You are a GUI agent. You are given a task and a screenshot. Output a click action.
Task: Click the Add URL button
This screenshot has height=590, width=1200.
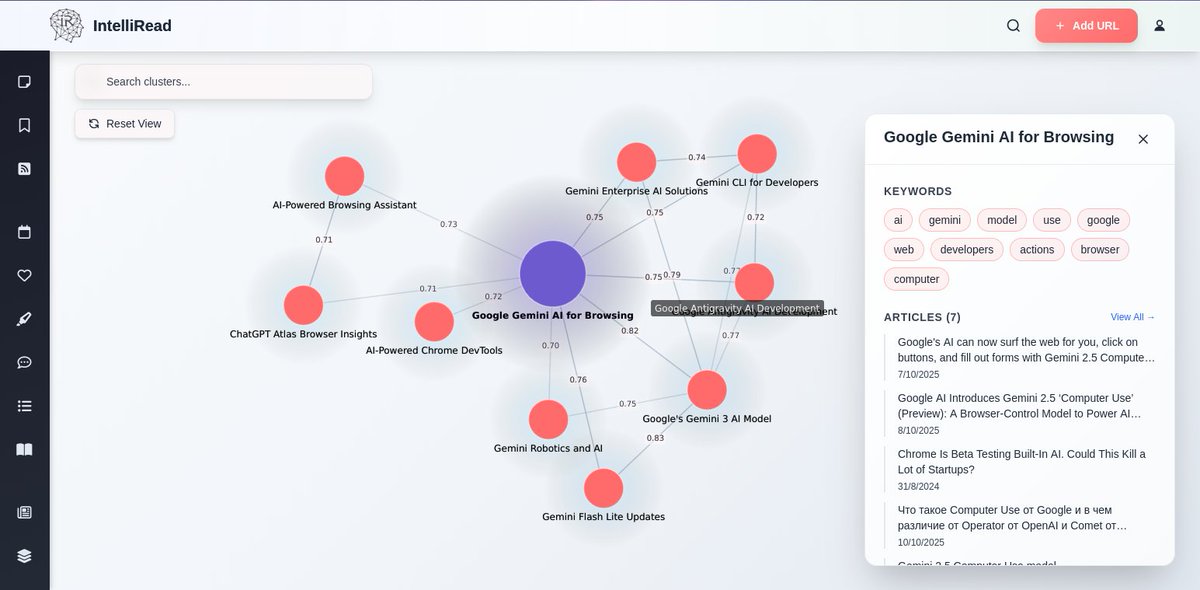point(1086,25)
